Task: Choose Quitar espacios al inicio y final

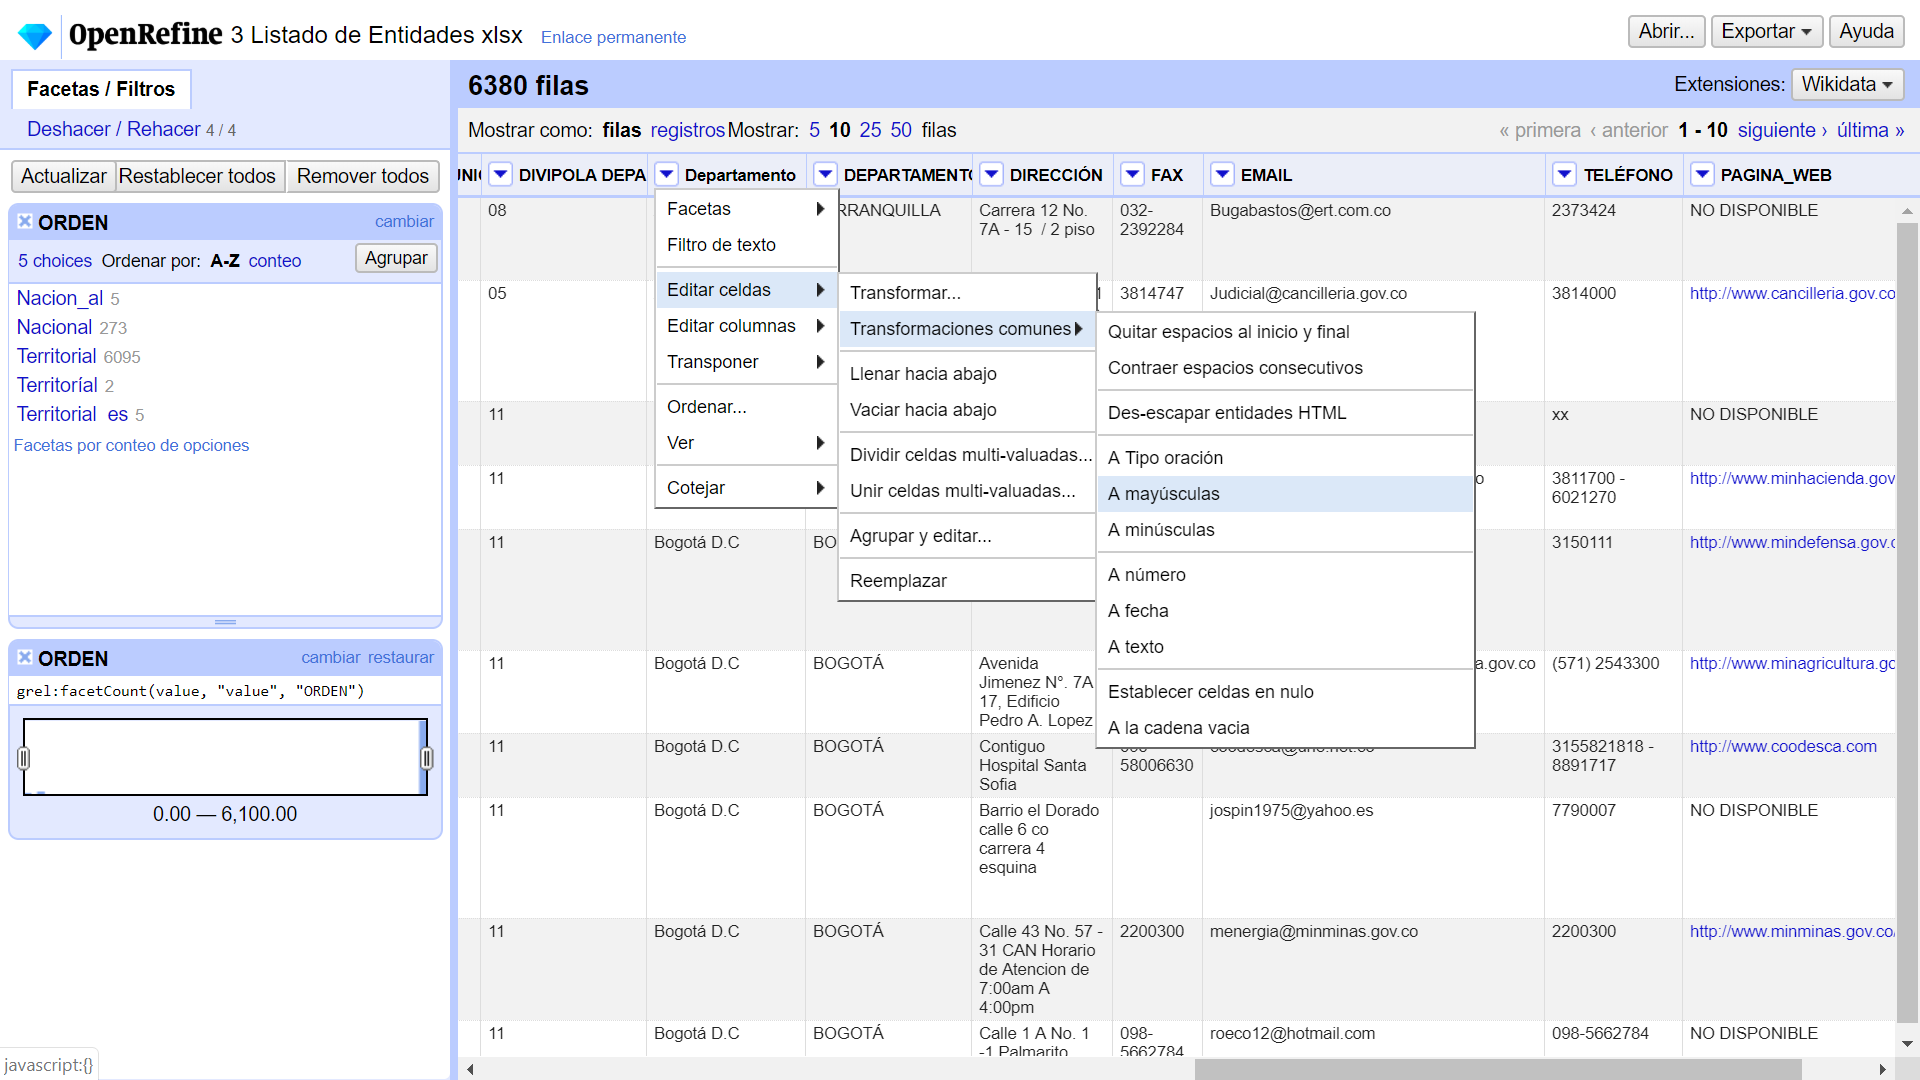Action: click(1228, 332)
